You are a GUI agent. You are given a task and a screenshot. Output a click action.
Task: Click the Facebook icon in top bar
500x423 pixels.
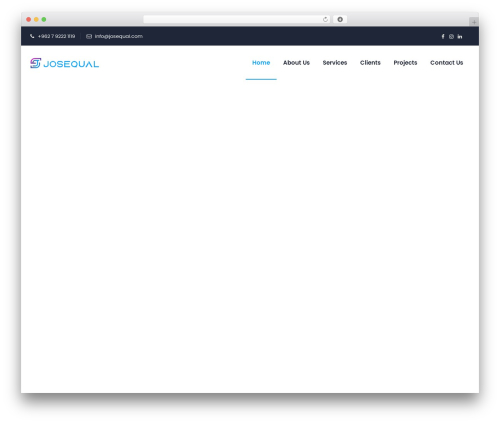click(443, 36)
